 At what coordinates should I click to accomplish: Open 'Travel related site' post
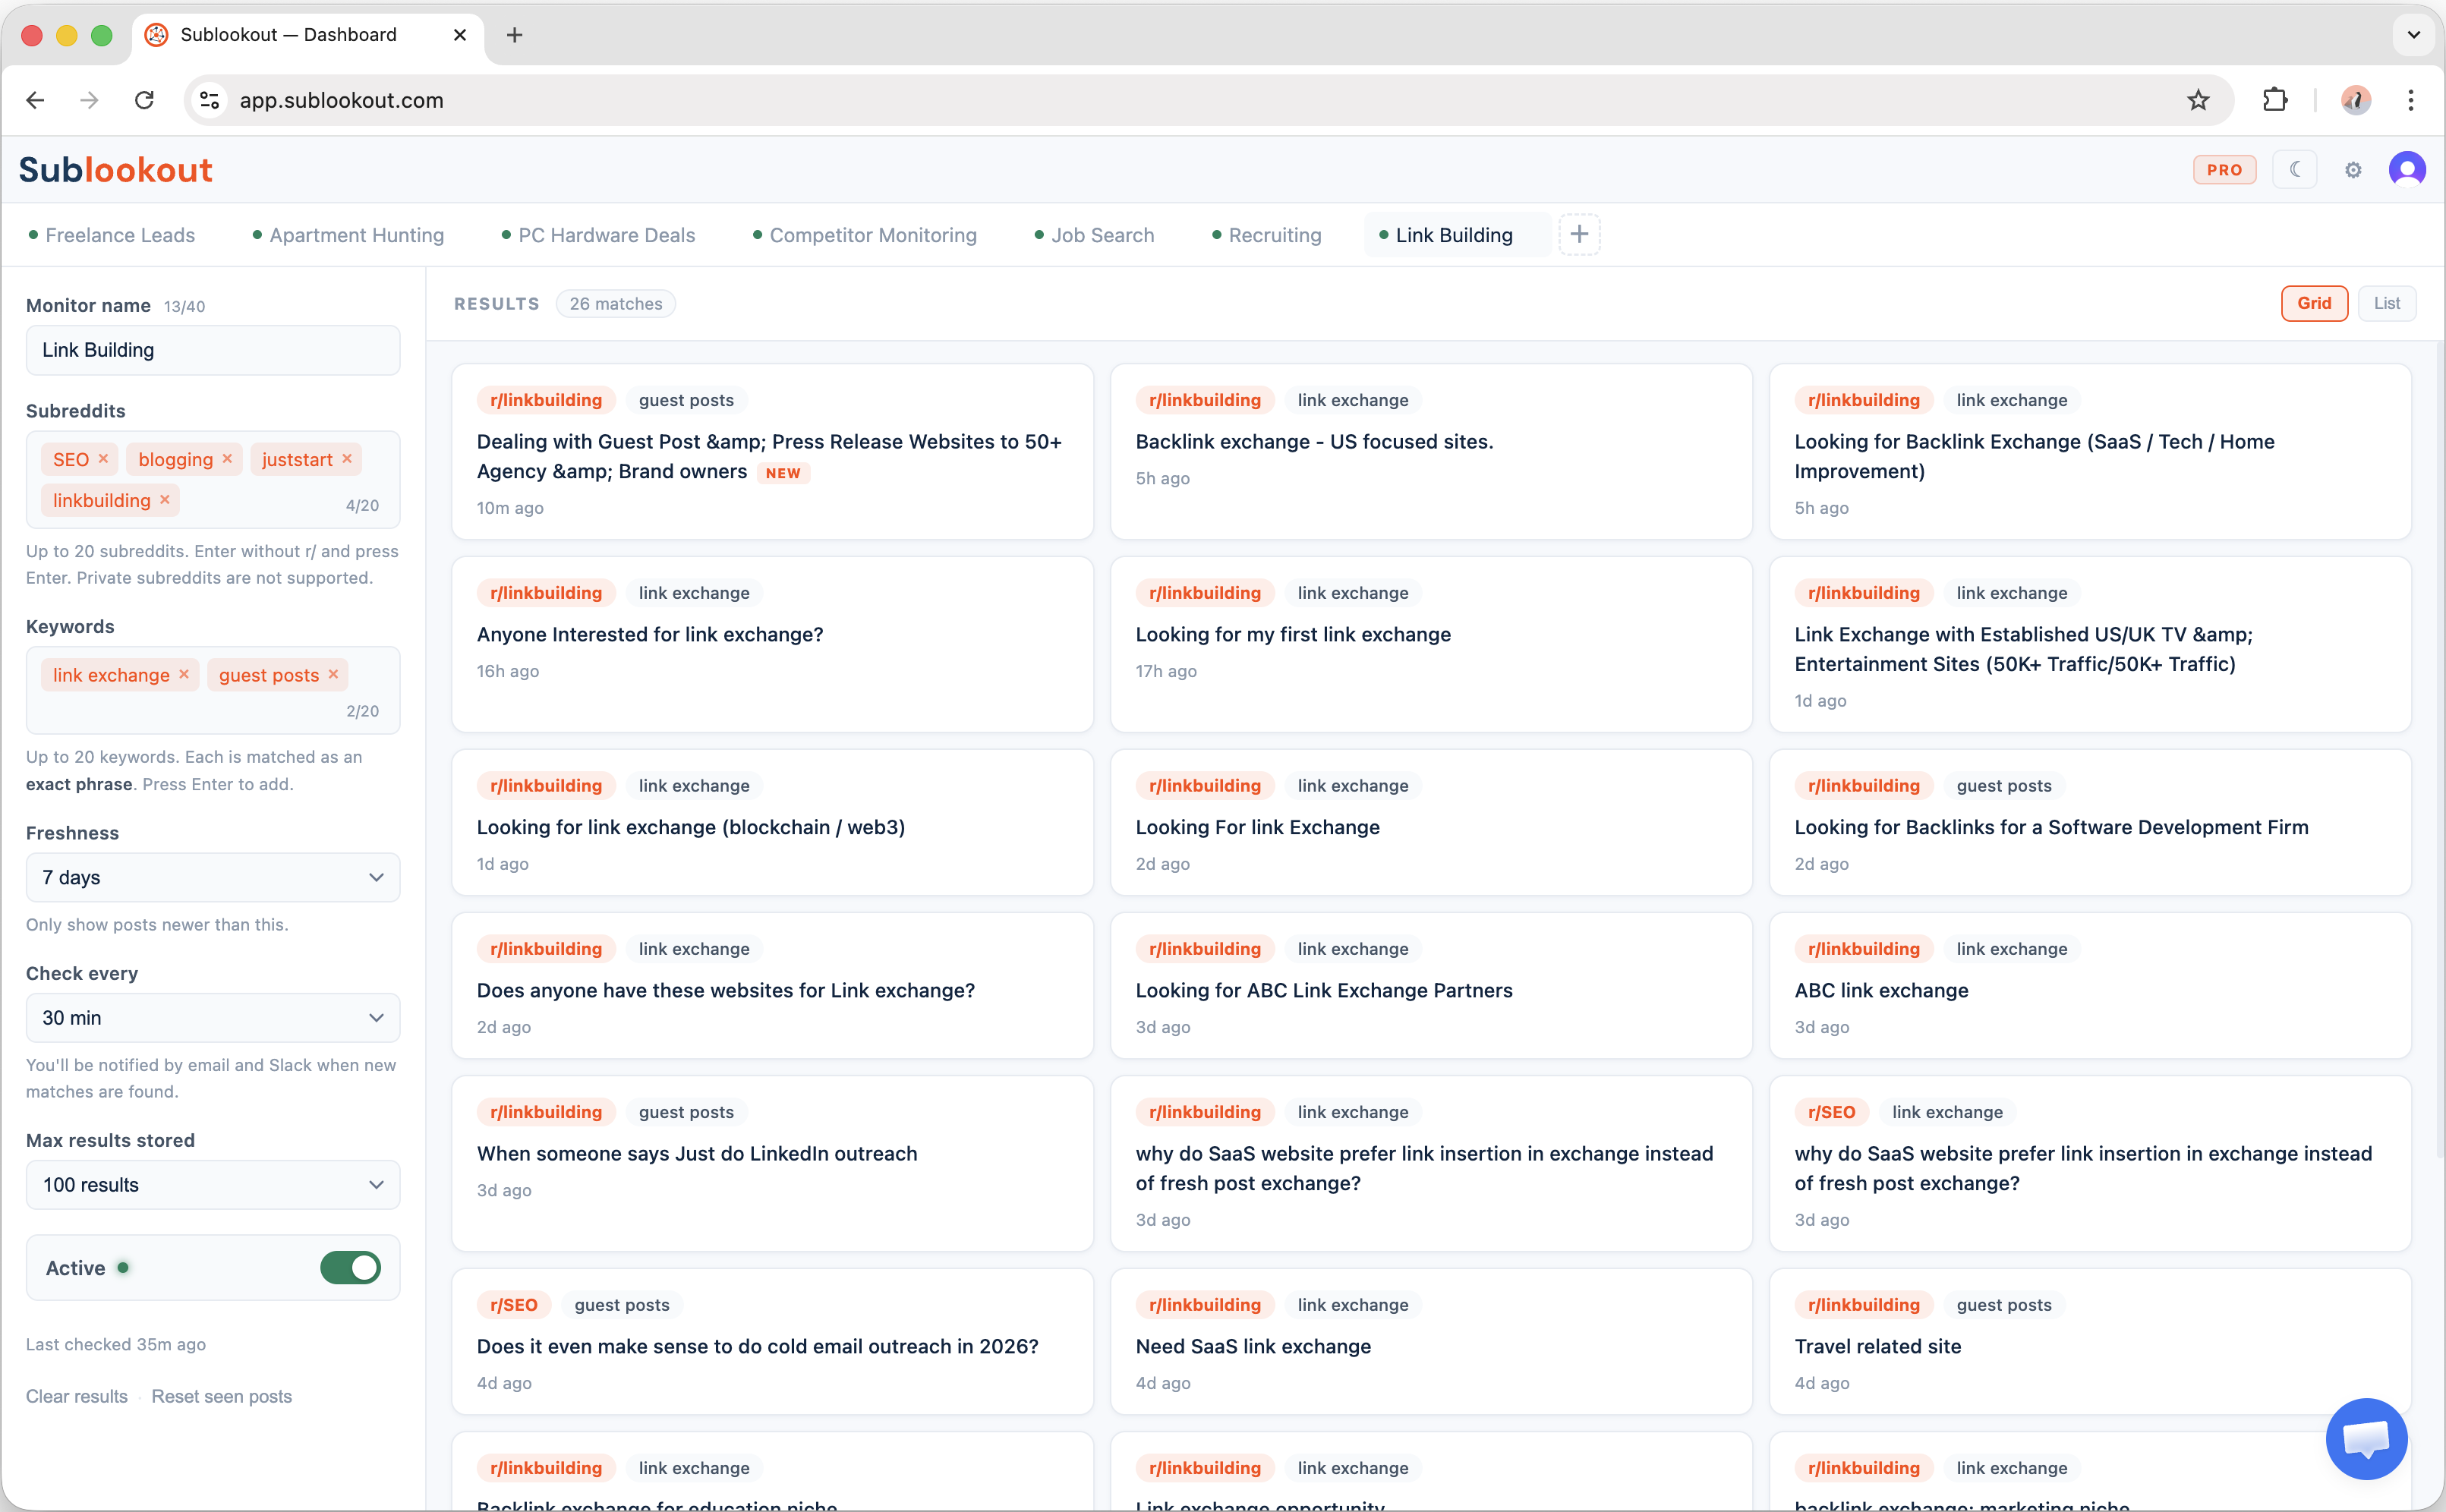point(1878,1347)
